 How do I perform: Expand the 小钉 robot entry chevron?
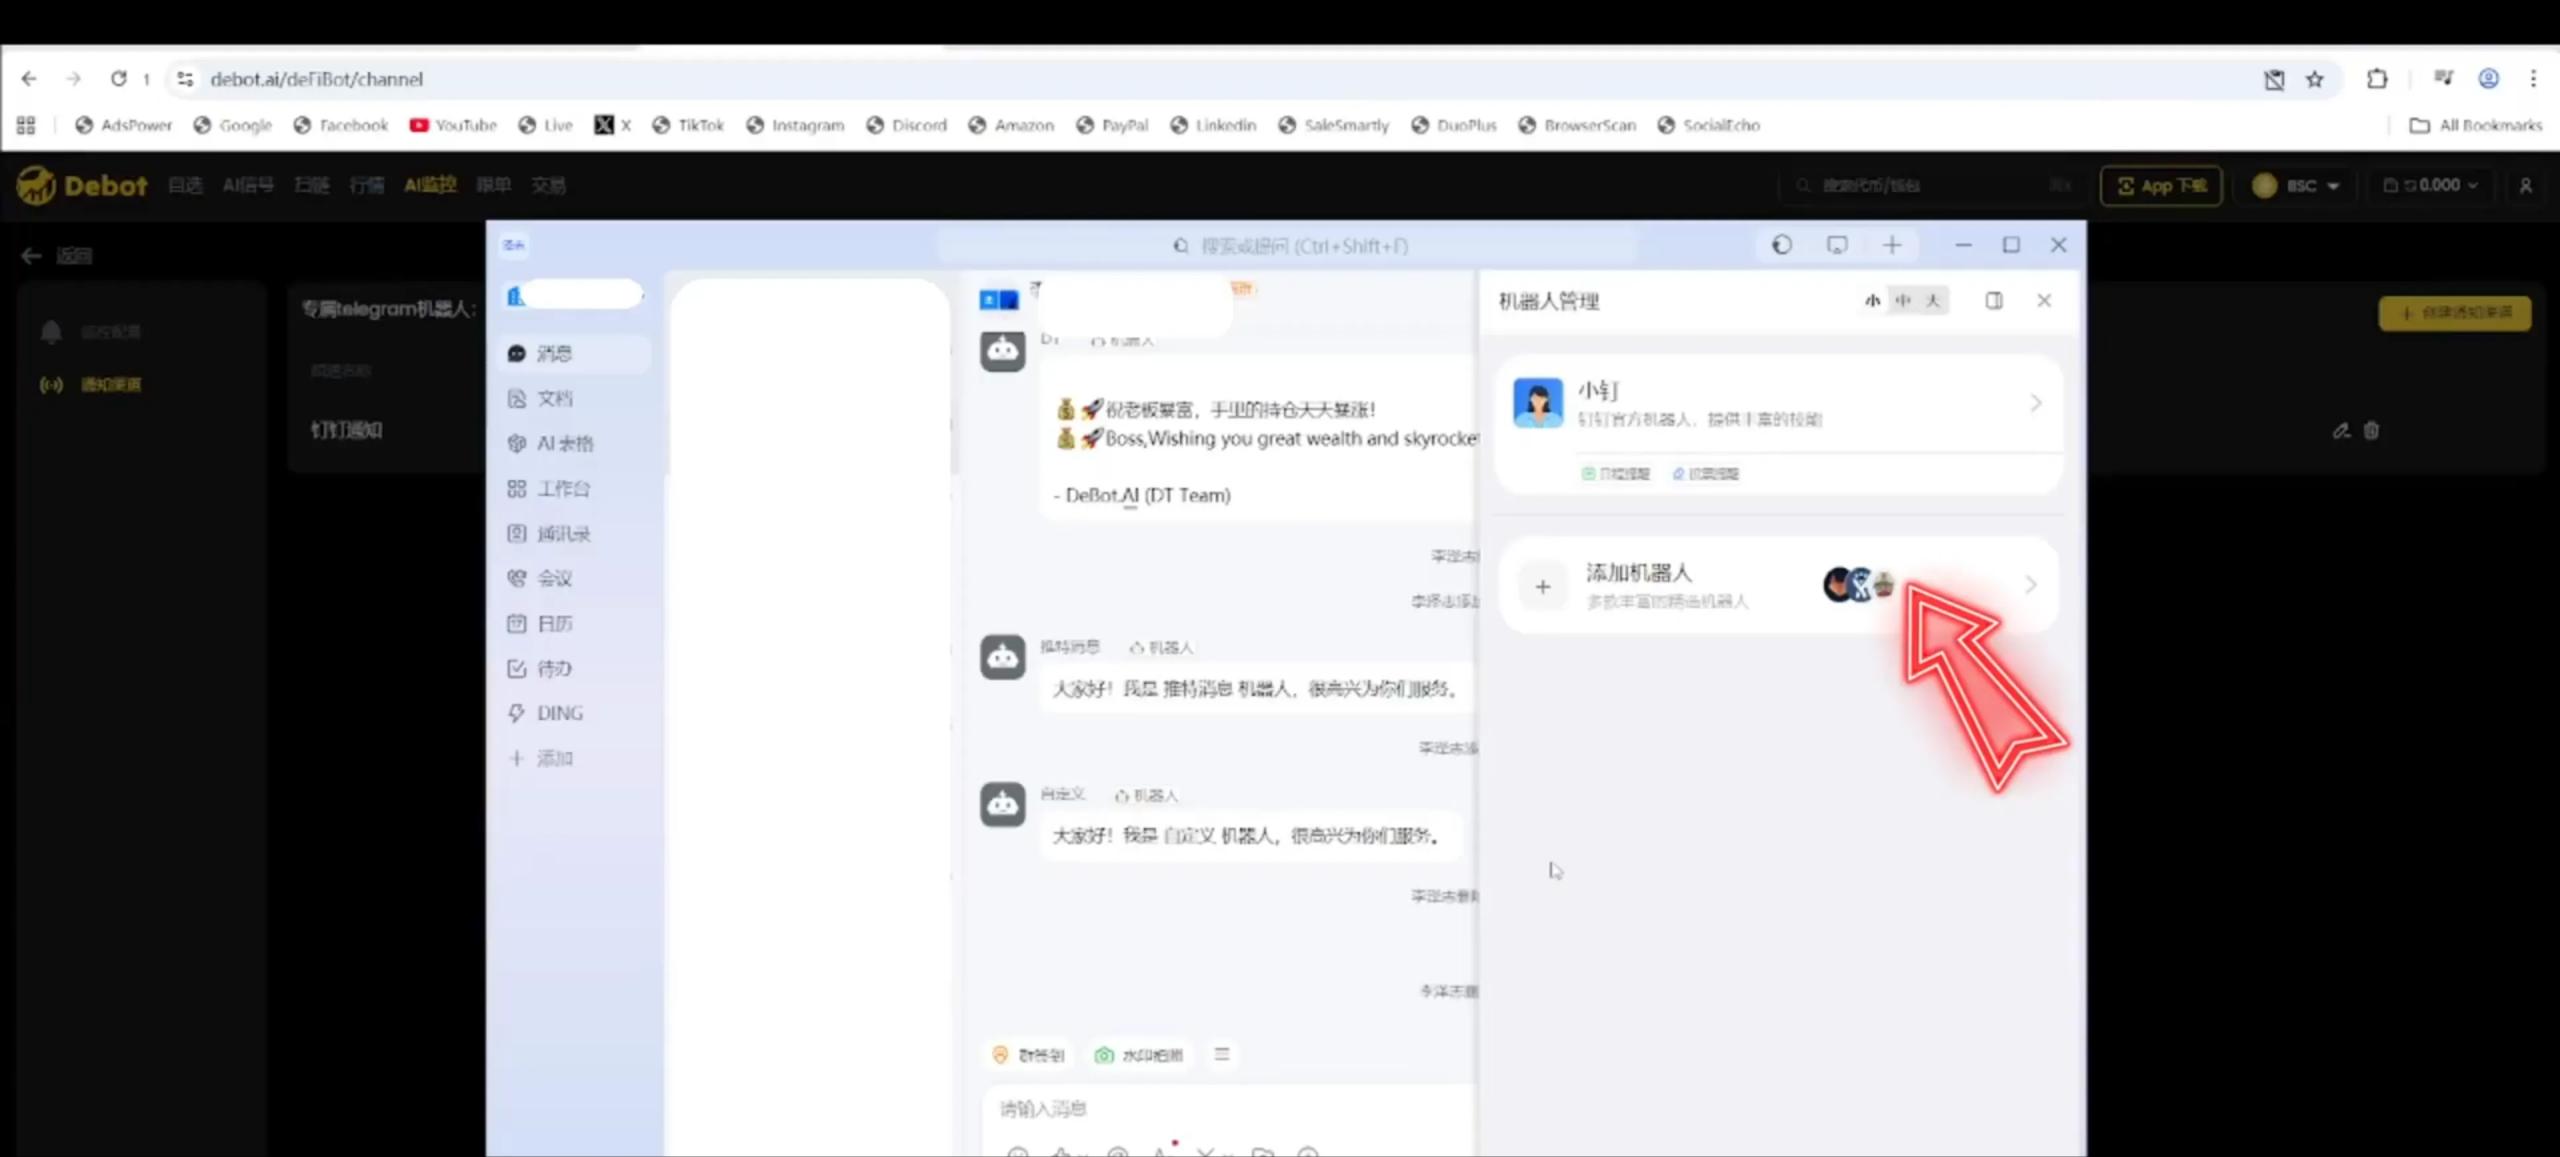2036,403
